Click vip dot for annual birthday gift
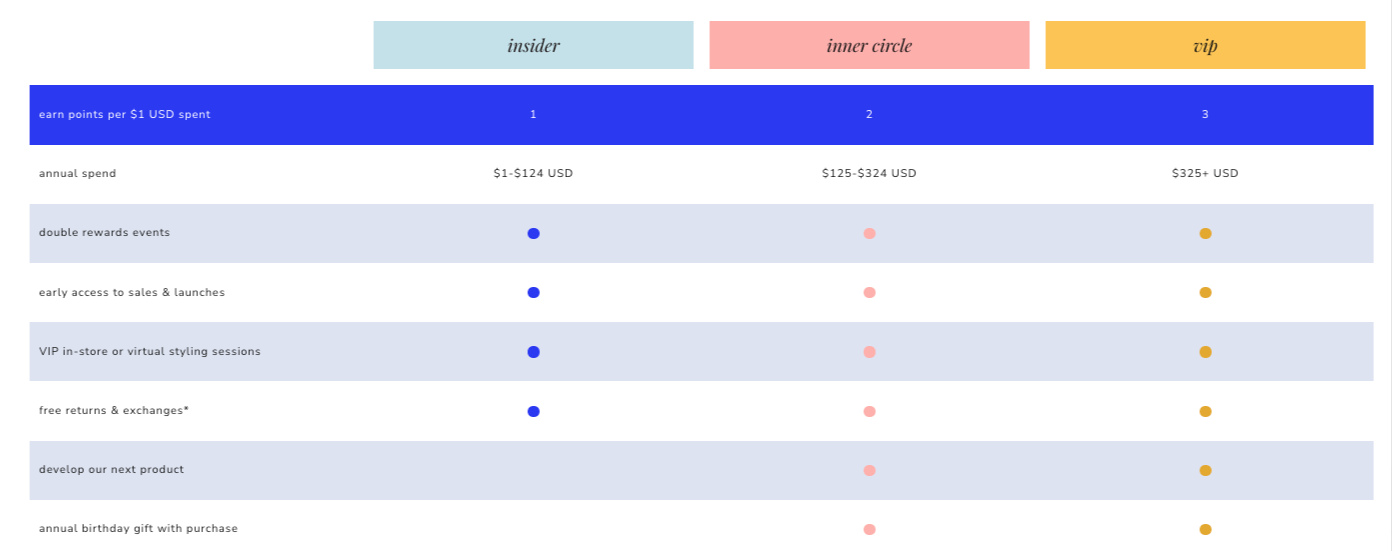The width and height of the screenshot is (1392, 551). (1205, 529)
